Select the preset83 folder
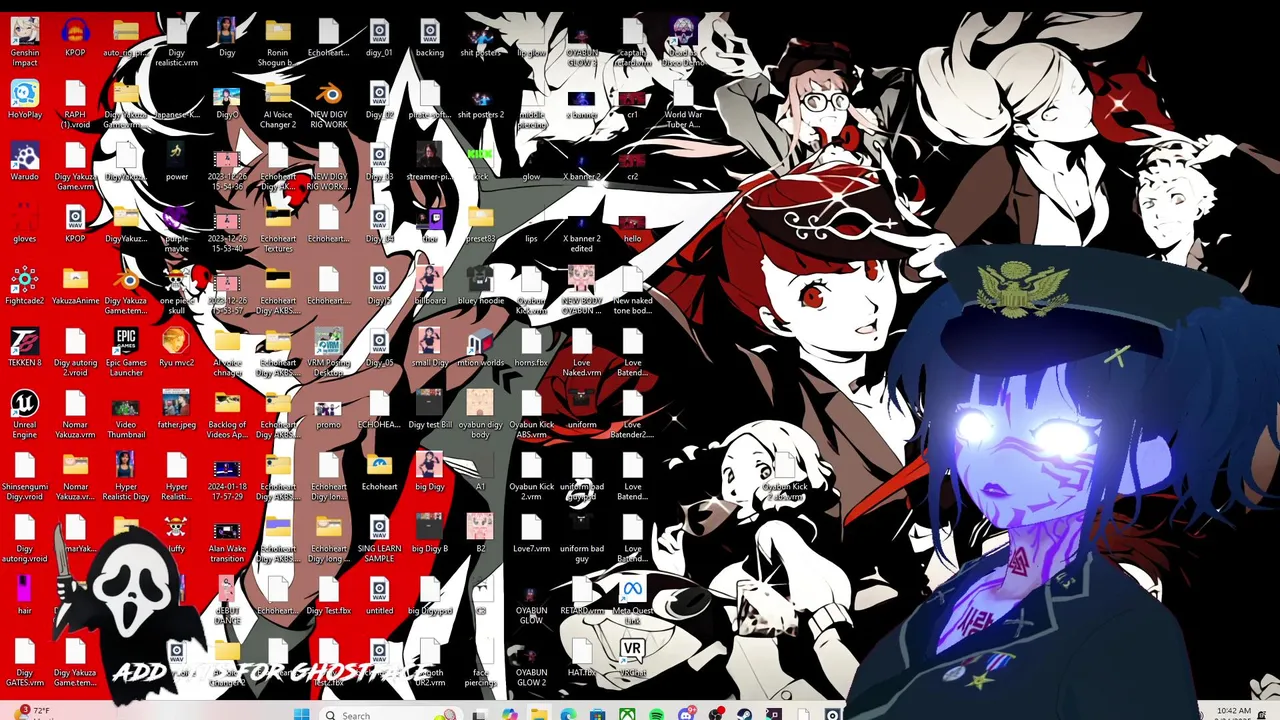 (480, 224)
